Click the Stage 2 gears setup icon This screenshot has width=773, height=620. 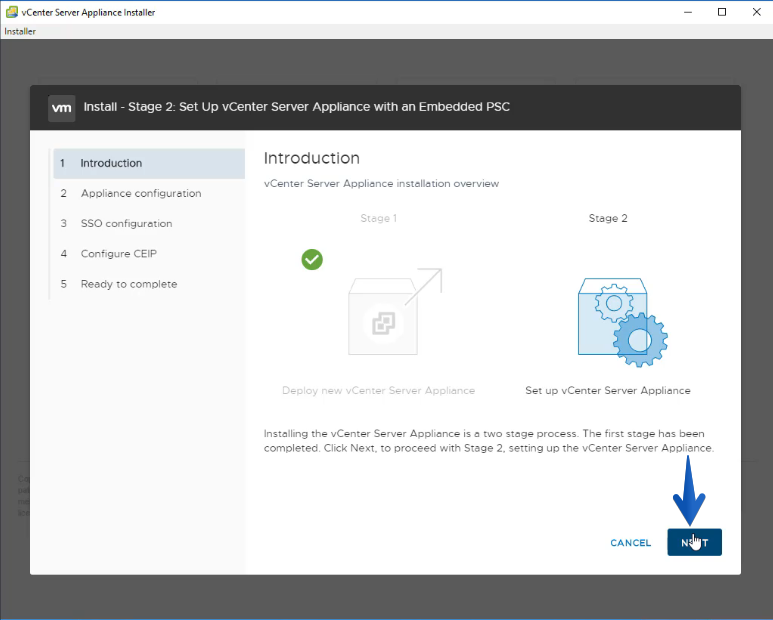(623, 322)
